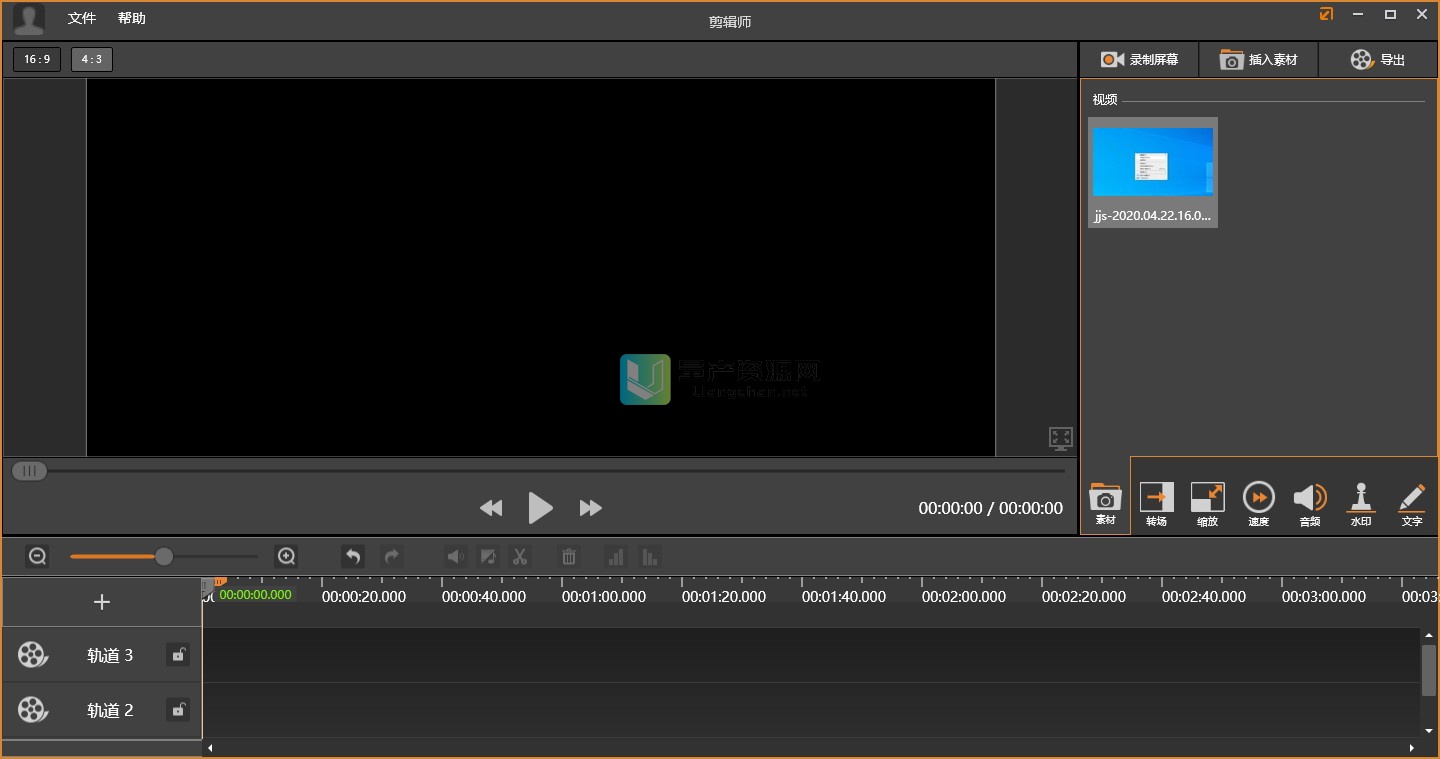Zoom in the timeline with plus magnifier

click(x=286, y=556)
